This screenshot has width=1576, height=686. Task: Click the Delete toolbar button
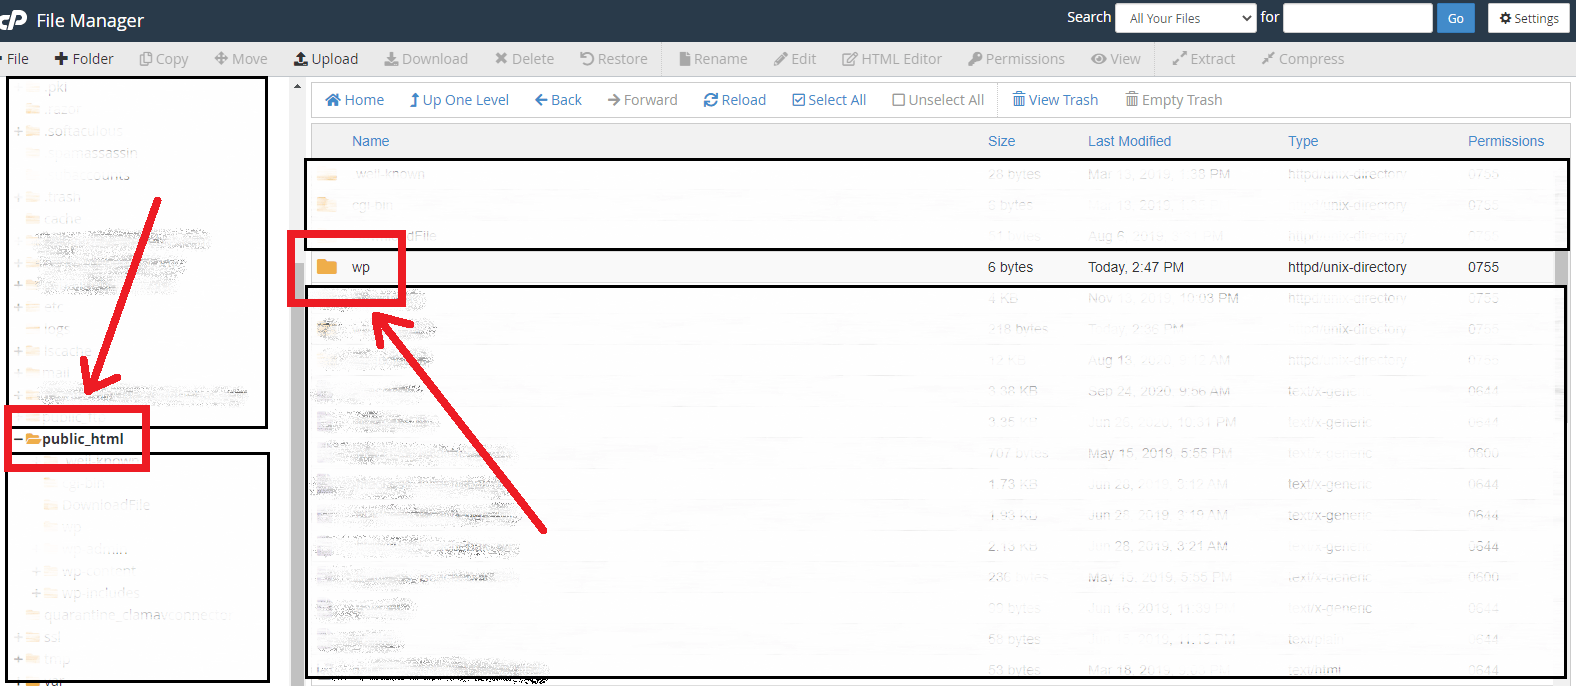tap(524, 59)
